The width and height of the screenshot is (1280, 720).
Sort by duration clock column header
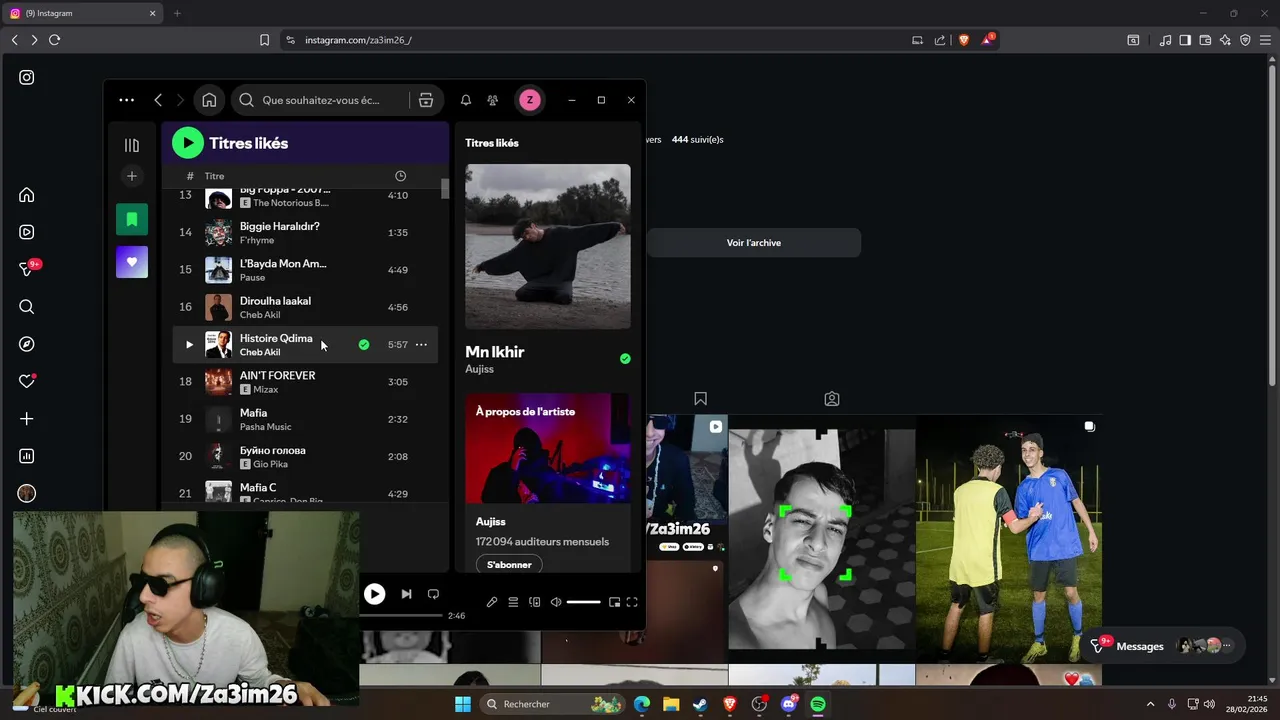[x=400, y=176]
